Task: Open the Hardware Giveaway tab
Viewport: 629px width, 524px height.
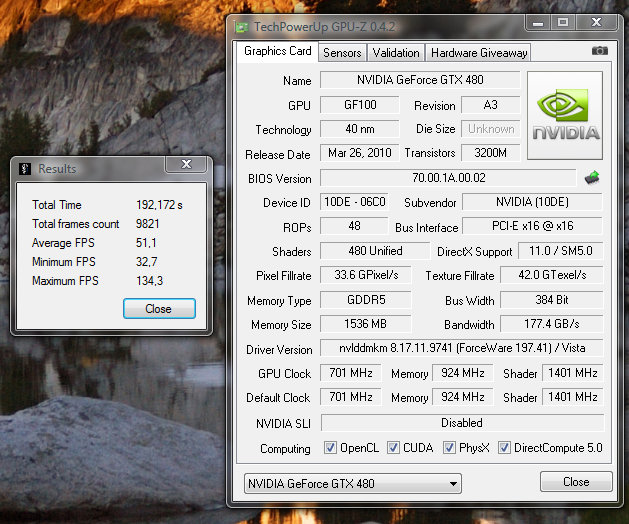Action: coord(479,53)
